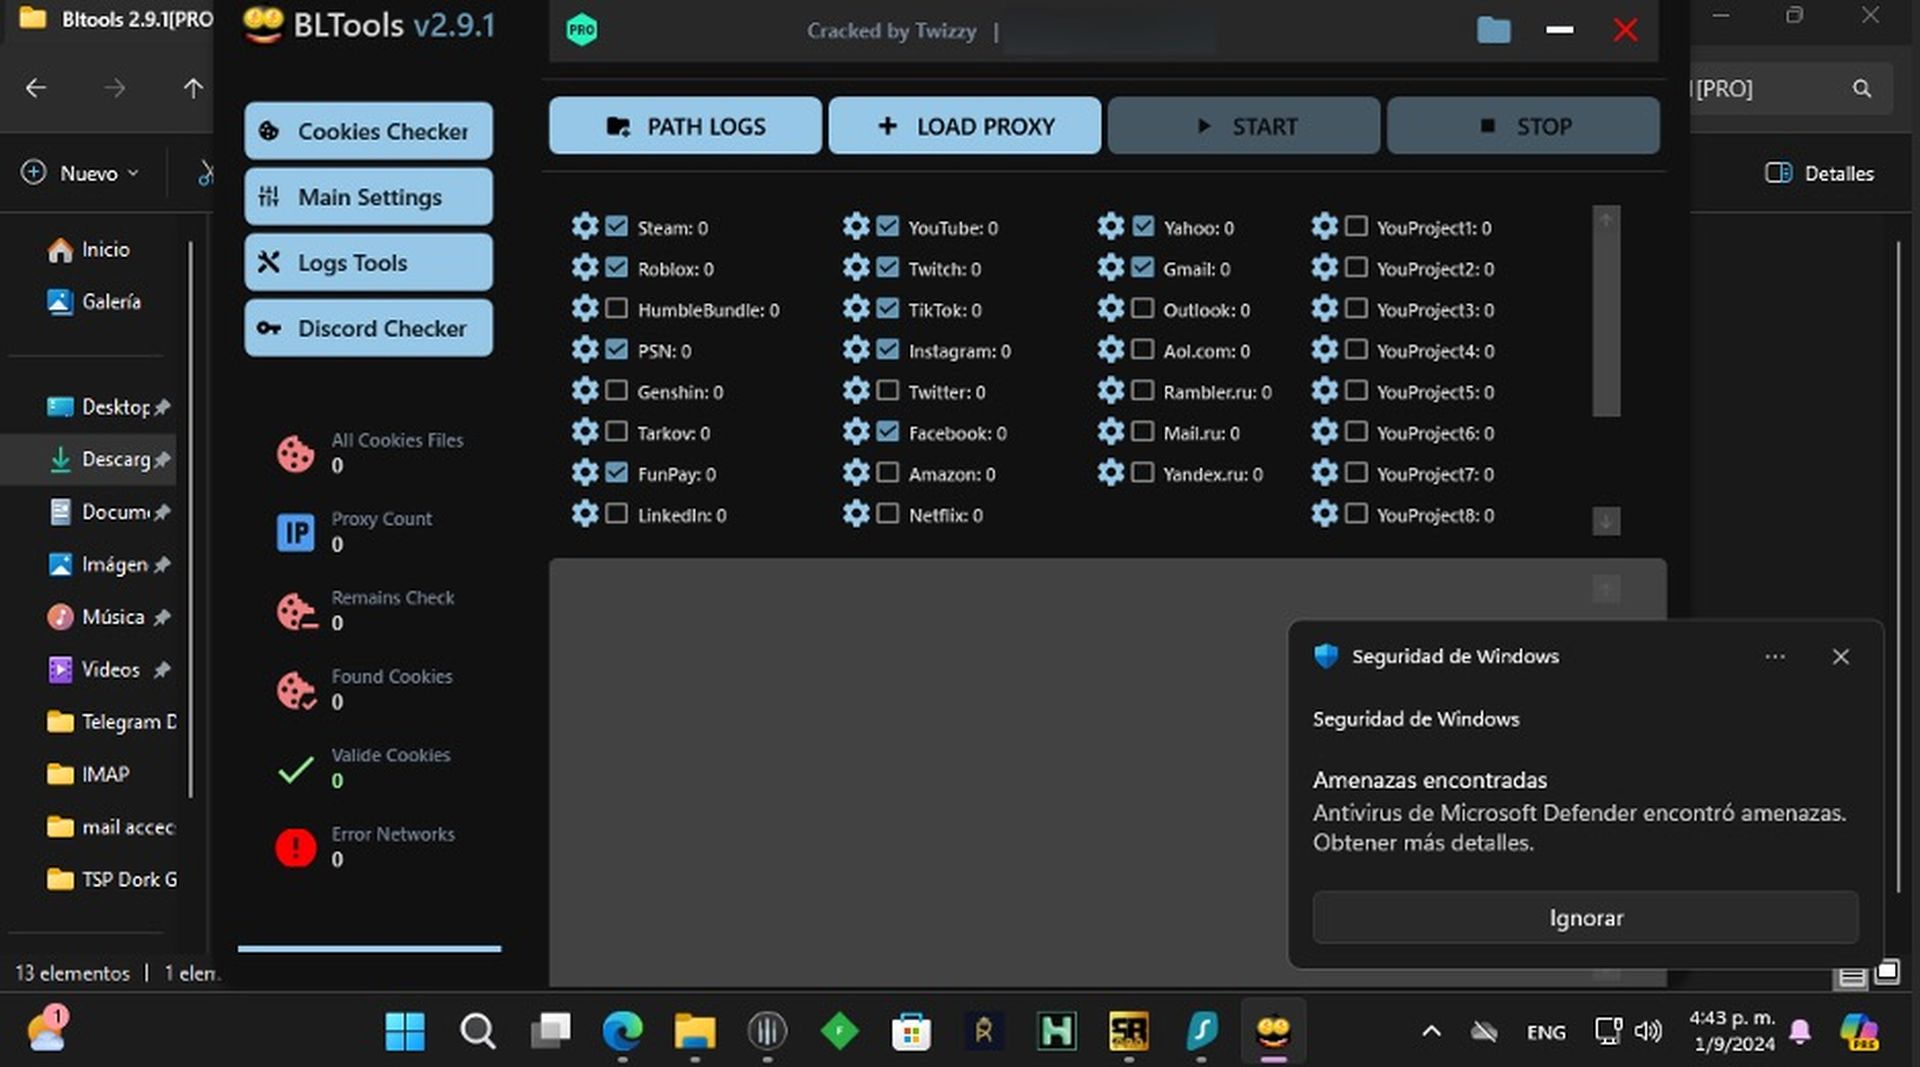1920x1067 pixels.
Task: Open Microsoft Edge from the taskbar
Action: (622, 1031)
